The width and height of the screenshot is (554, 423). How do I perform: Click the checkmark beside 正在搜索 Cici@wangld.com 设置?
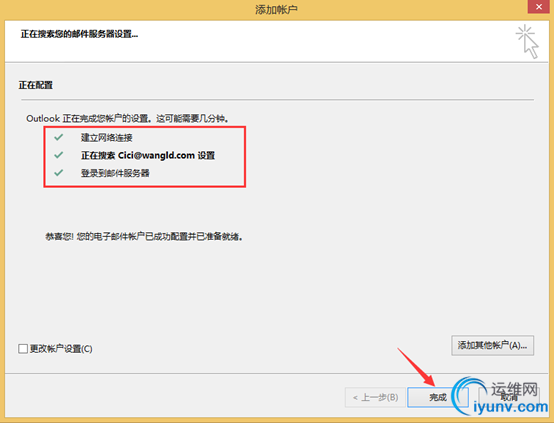(x=59, y=155)
